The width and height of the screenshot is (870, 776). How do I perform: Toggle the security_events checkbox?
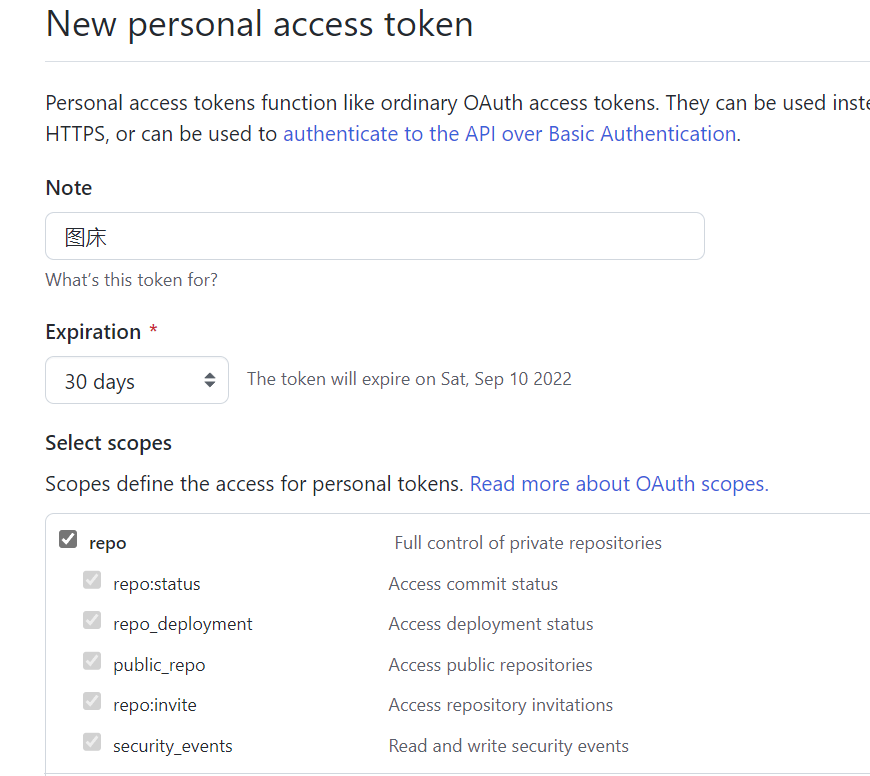(92, 742)
